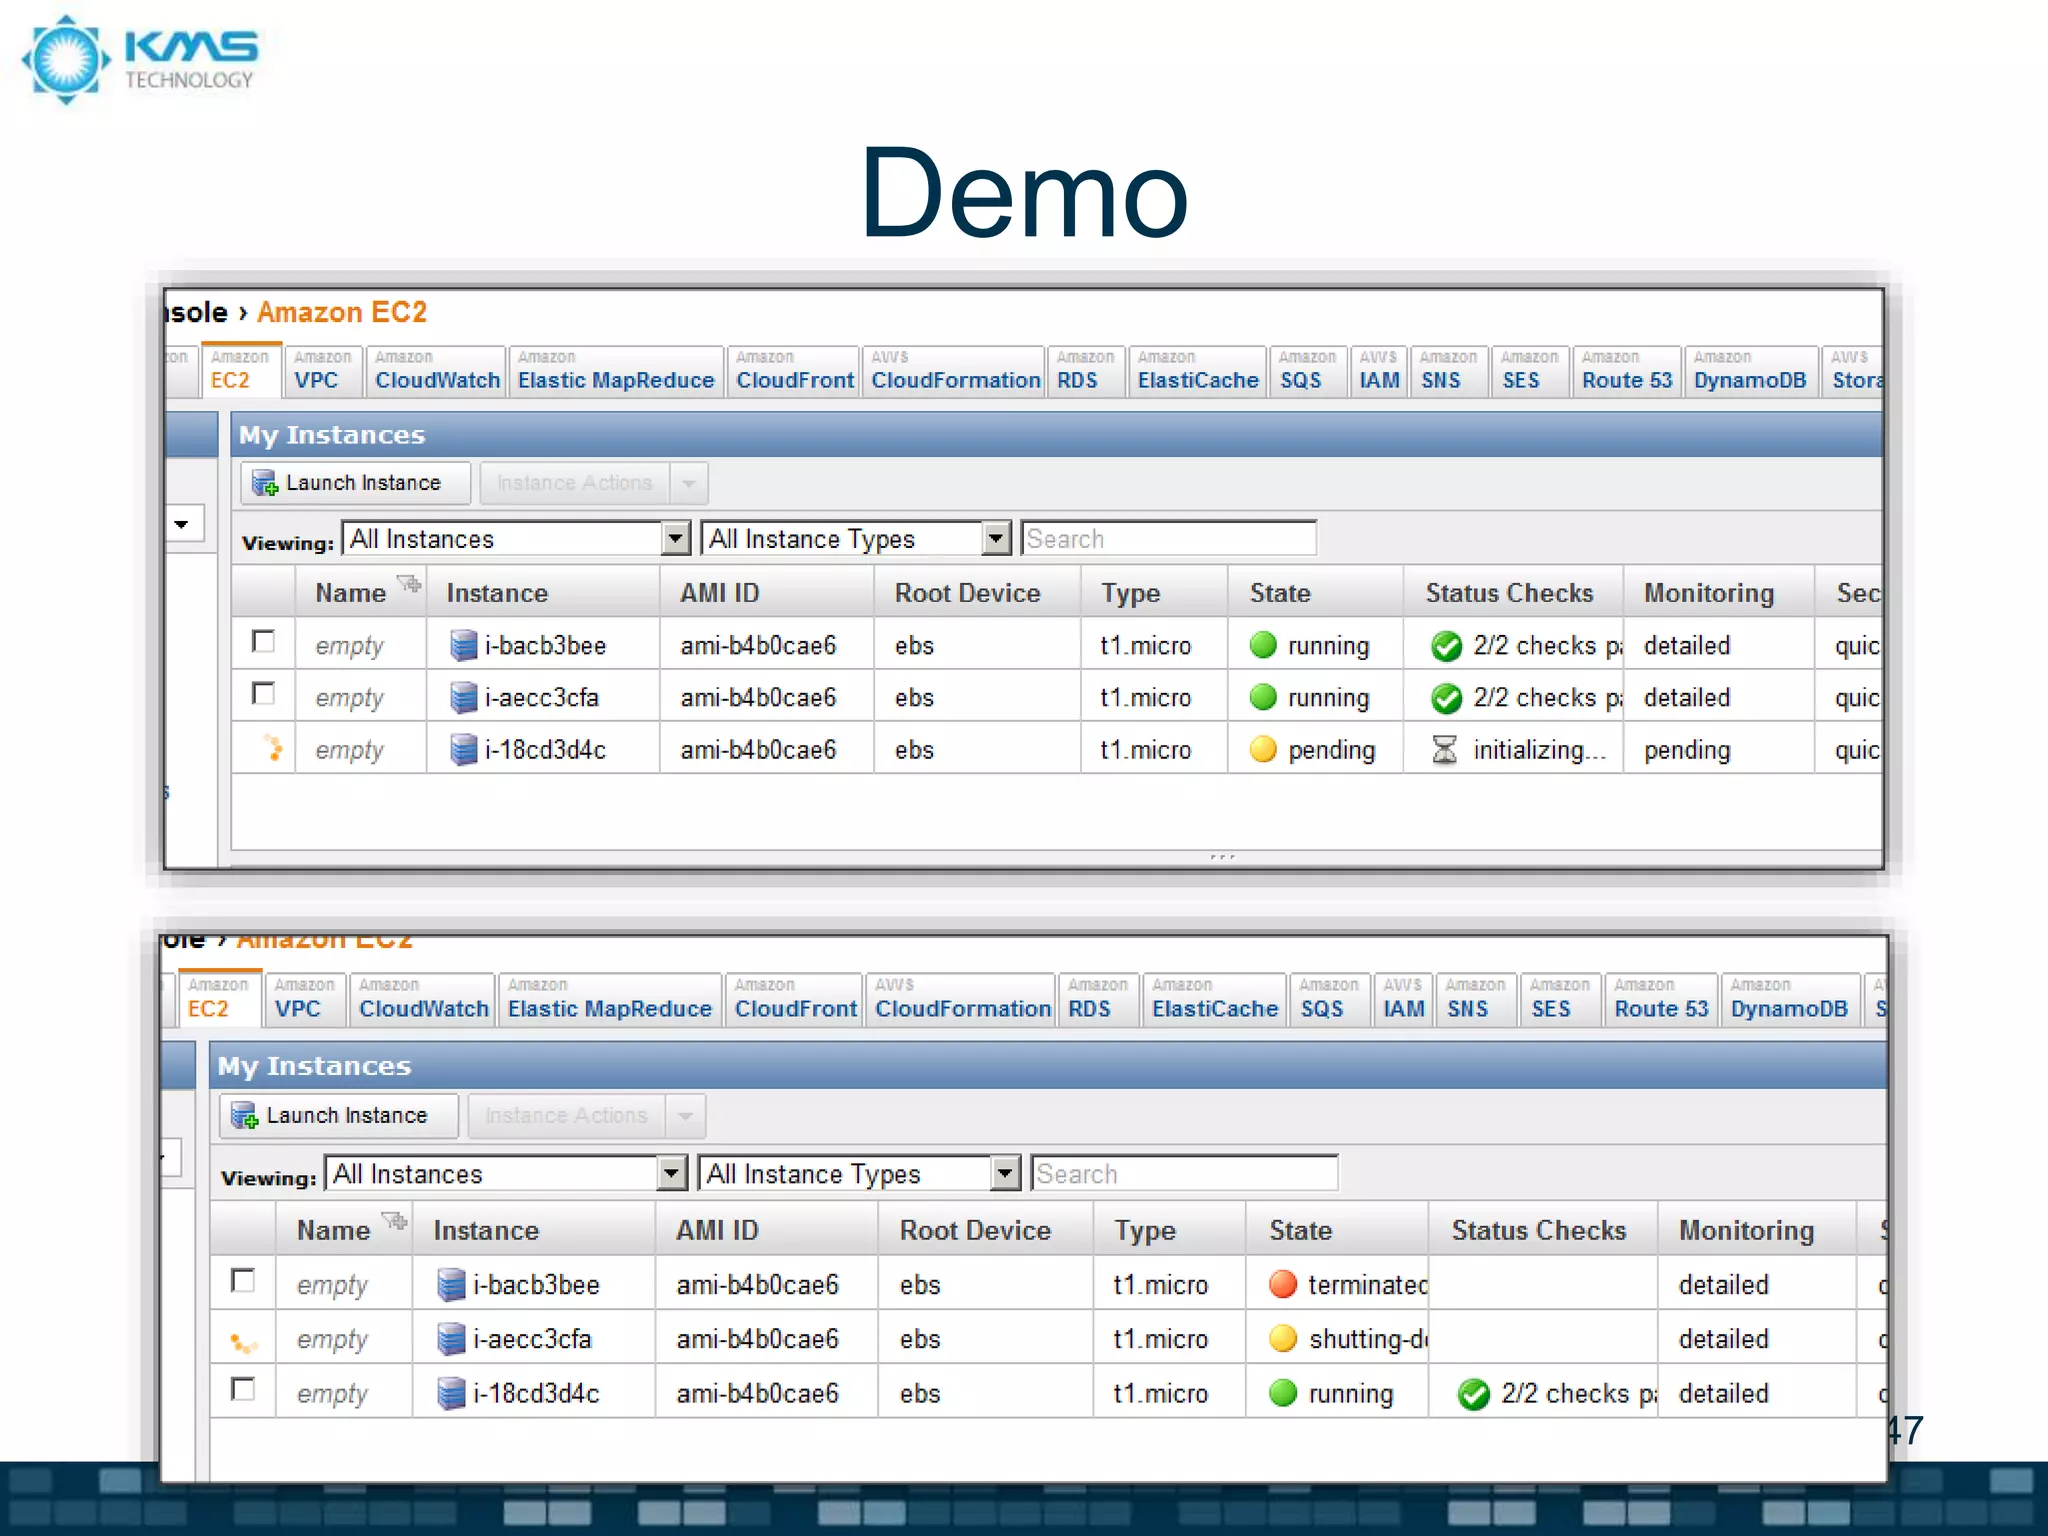Image resolution: width=2048 pixels, height=1536 pixels.
Task: Click yellow shutting-down state indicator in bottom console
Action: [1283, 1338]
